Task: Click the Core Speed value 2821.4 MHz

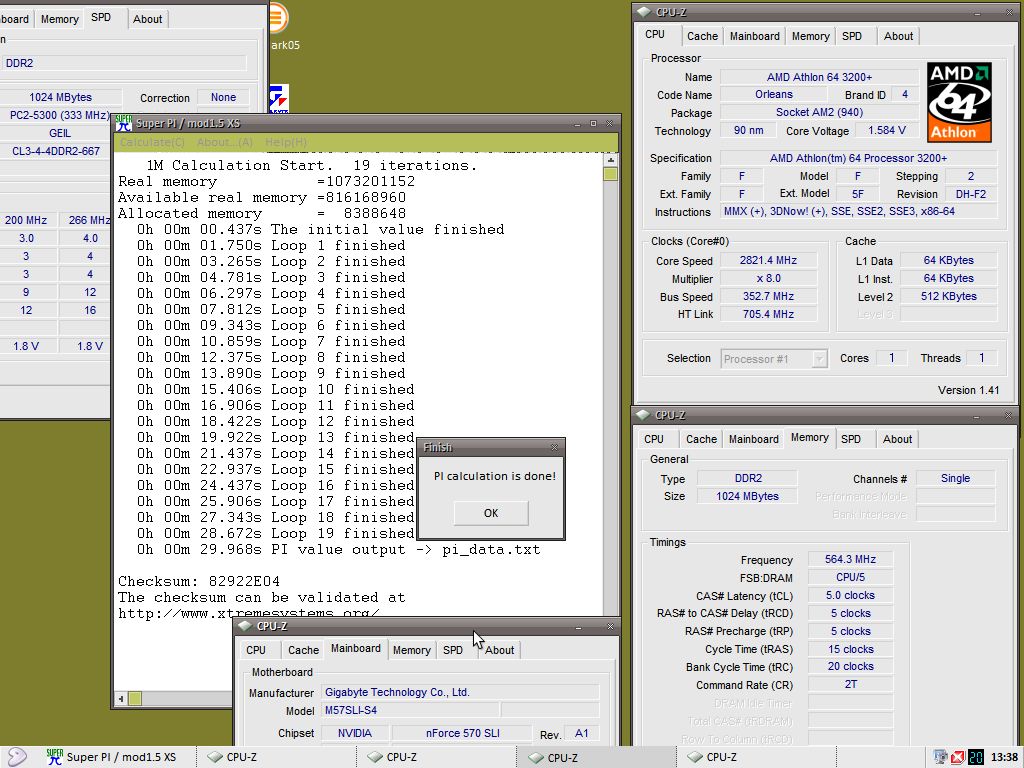Action: tap(768, 261)
